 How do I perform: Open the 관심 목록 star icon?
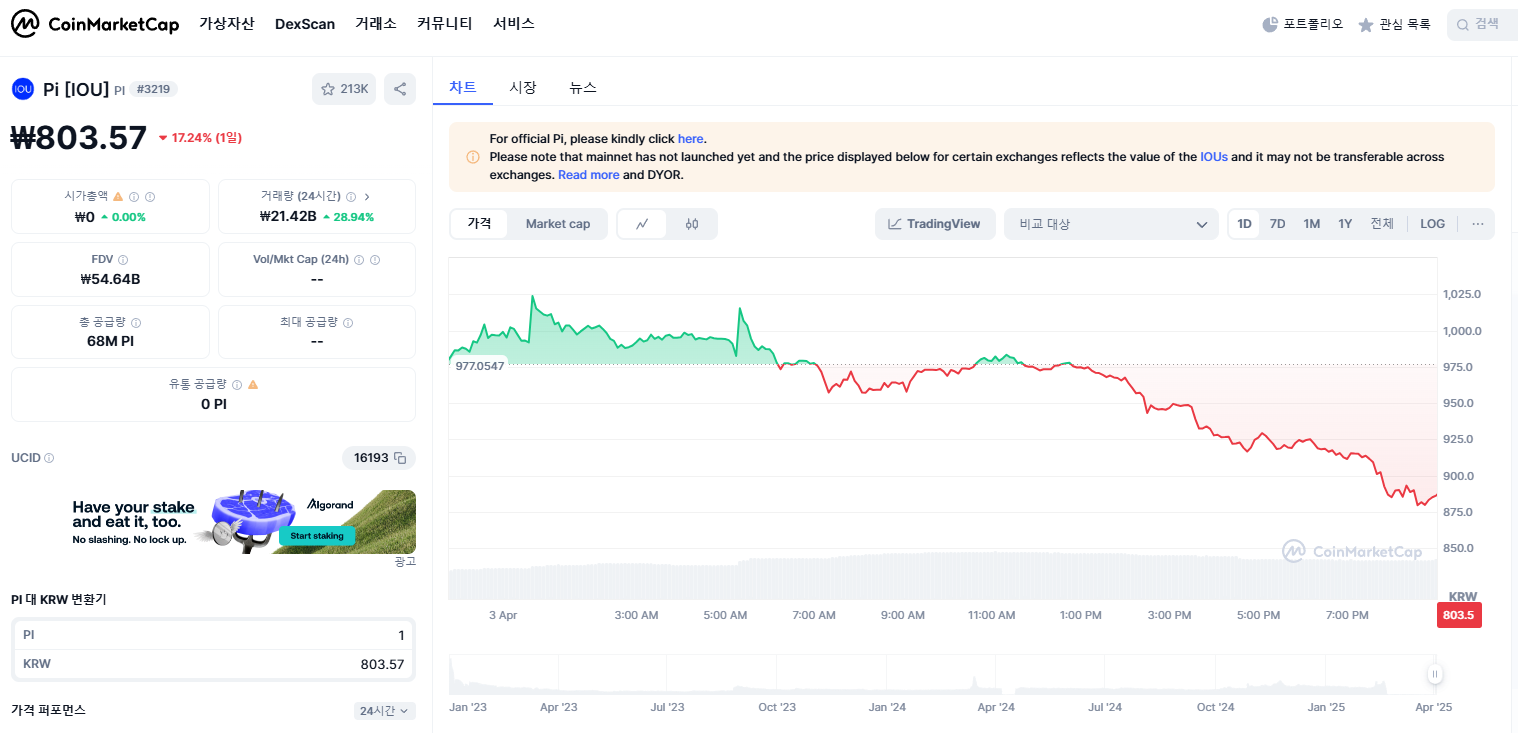[x=1366, y=24]
